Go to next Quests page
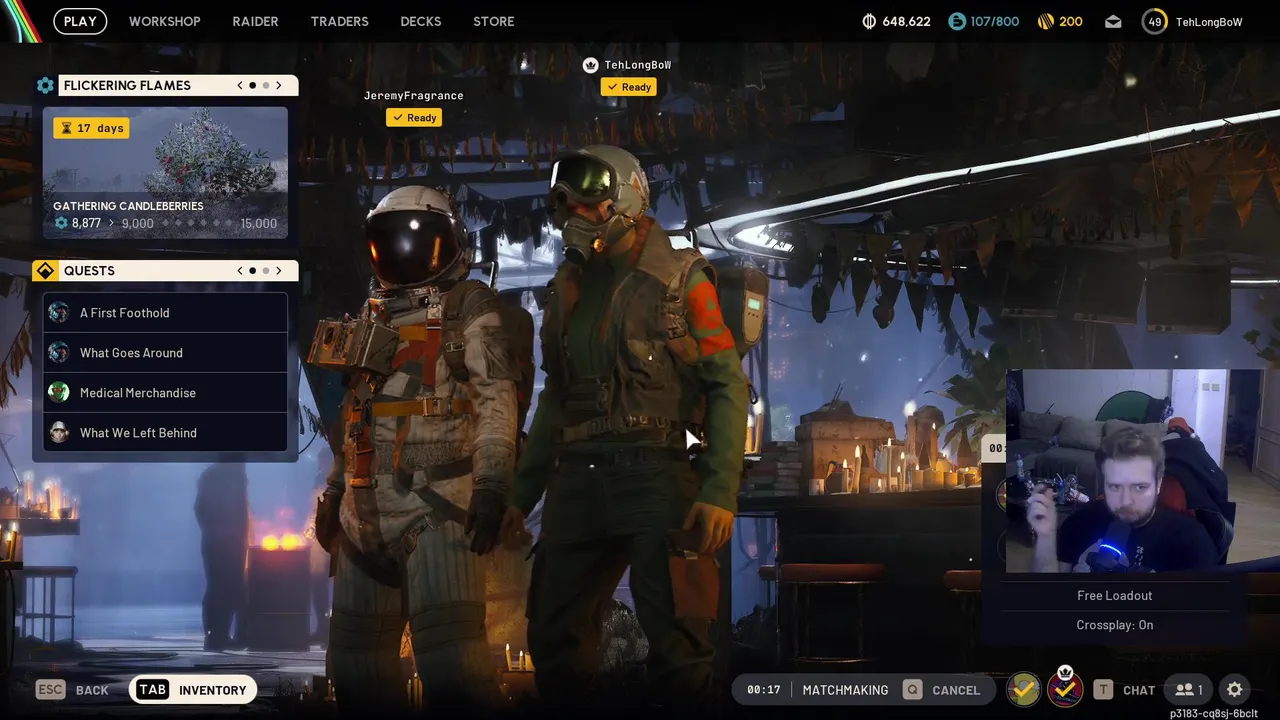 coord(279,271)
